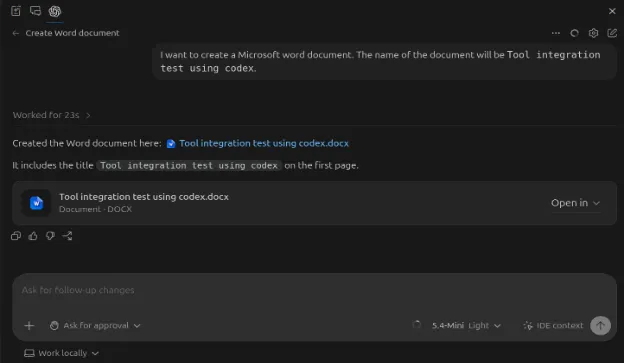Click the inline code 'Tool integration test using codex' in response
Image resolution: width=624 pixels, height=363 pixels.
pyautogui.click(x=189, y=166)
